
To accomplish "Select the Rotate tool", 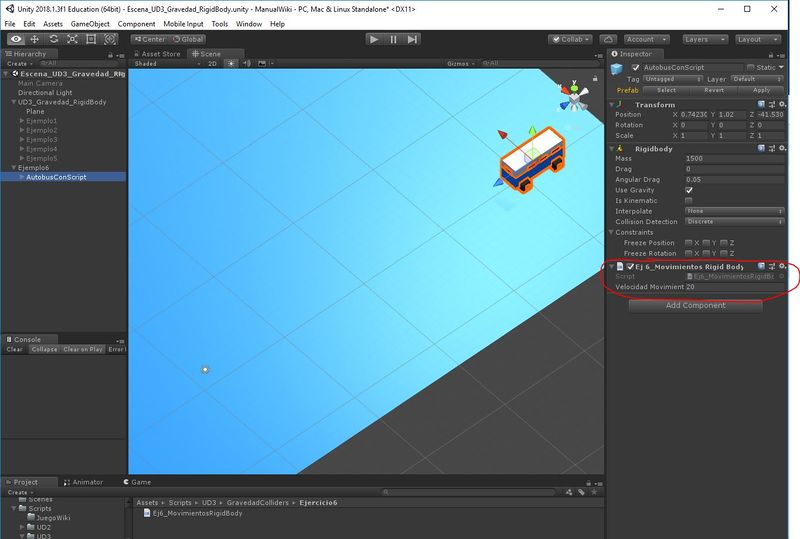I will tap(54, 39).
